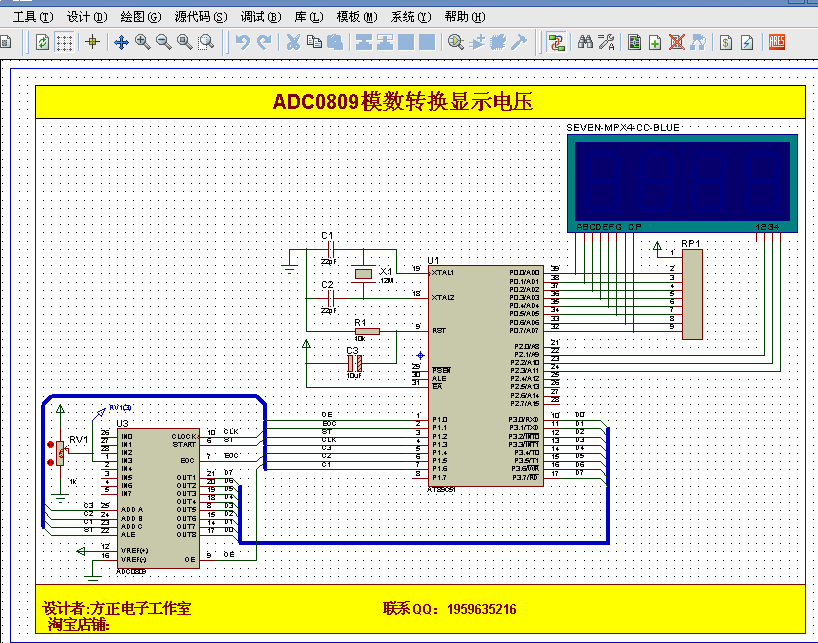This screenshot has width=818, height=643.
Task: Open the 模板(M) menu
Action: [x=357, y=17]
